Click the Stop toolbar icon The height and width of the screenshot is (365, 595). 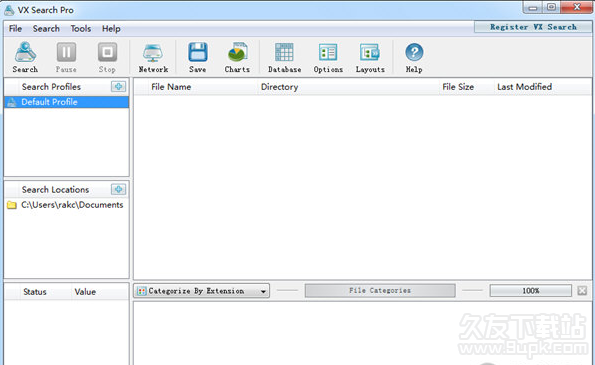click(x=107, y=57)
